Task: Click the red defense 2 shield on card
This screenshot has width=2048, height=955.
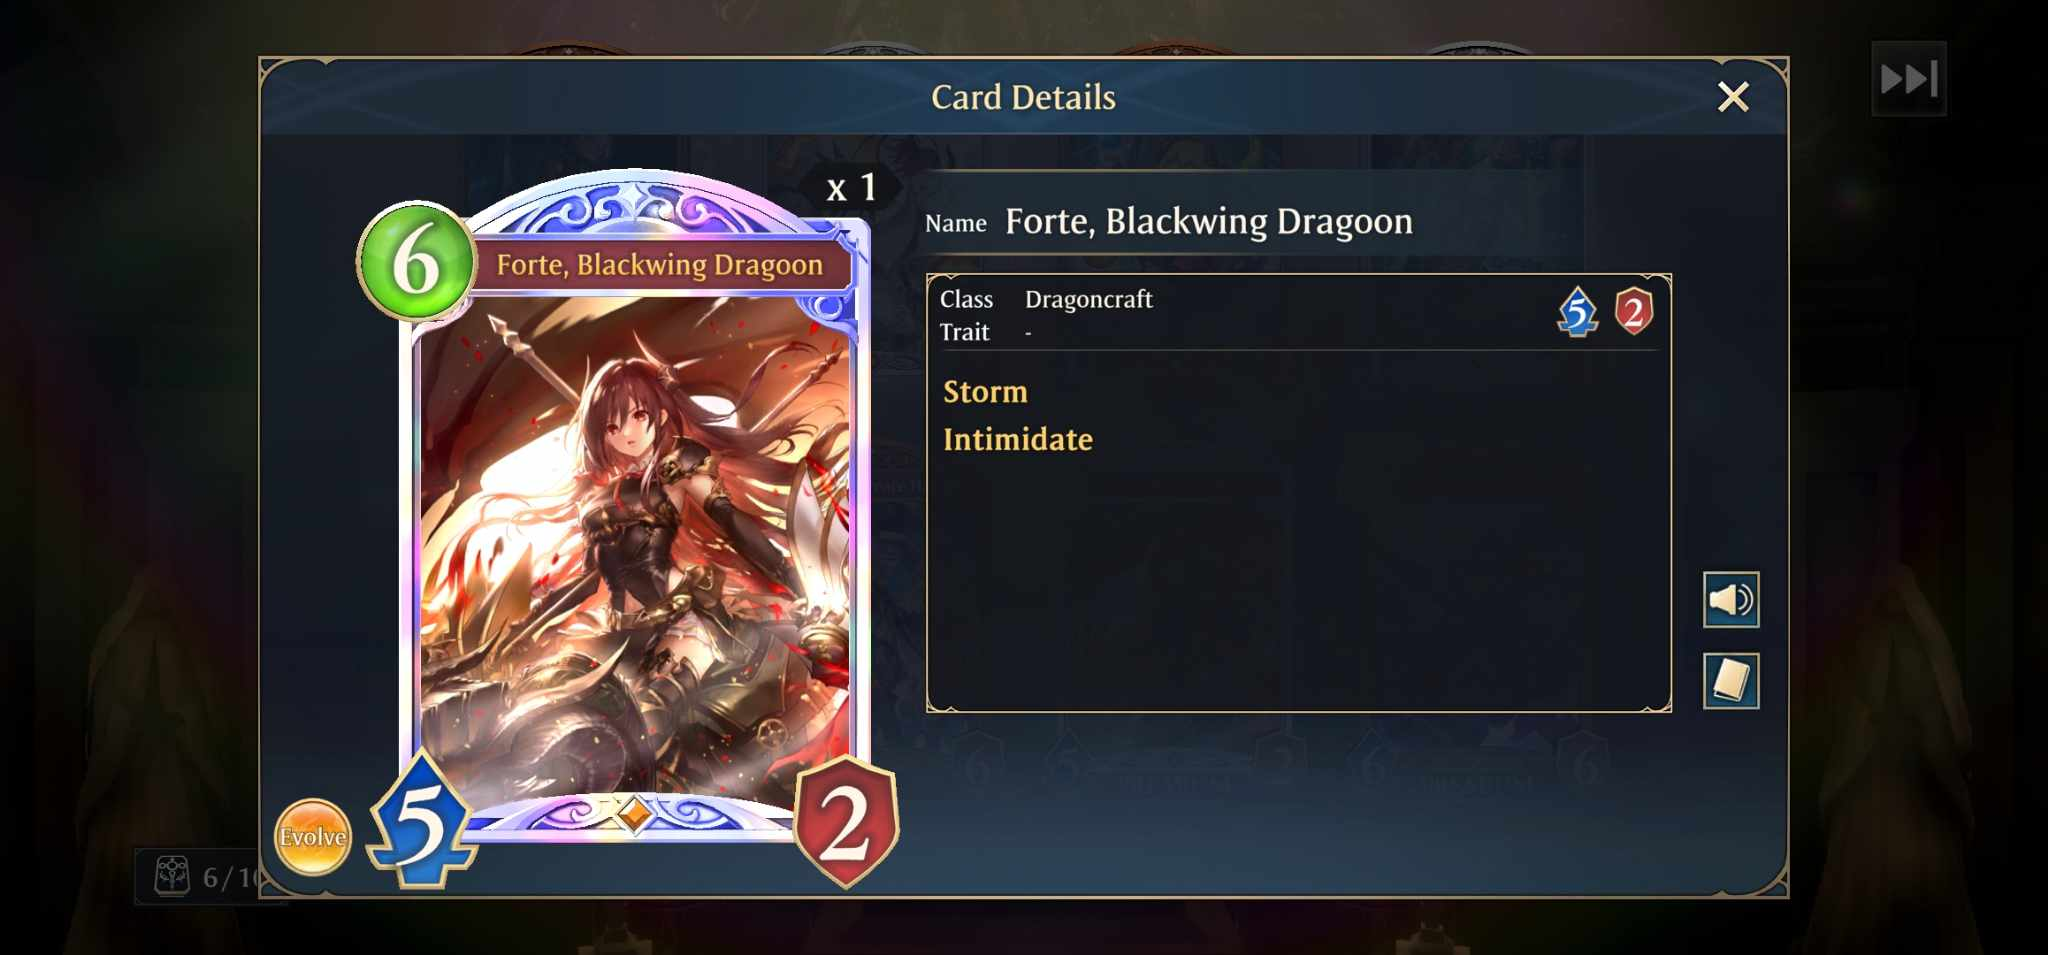Action: coord(846,821)
